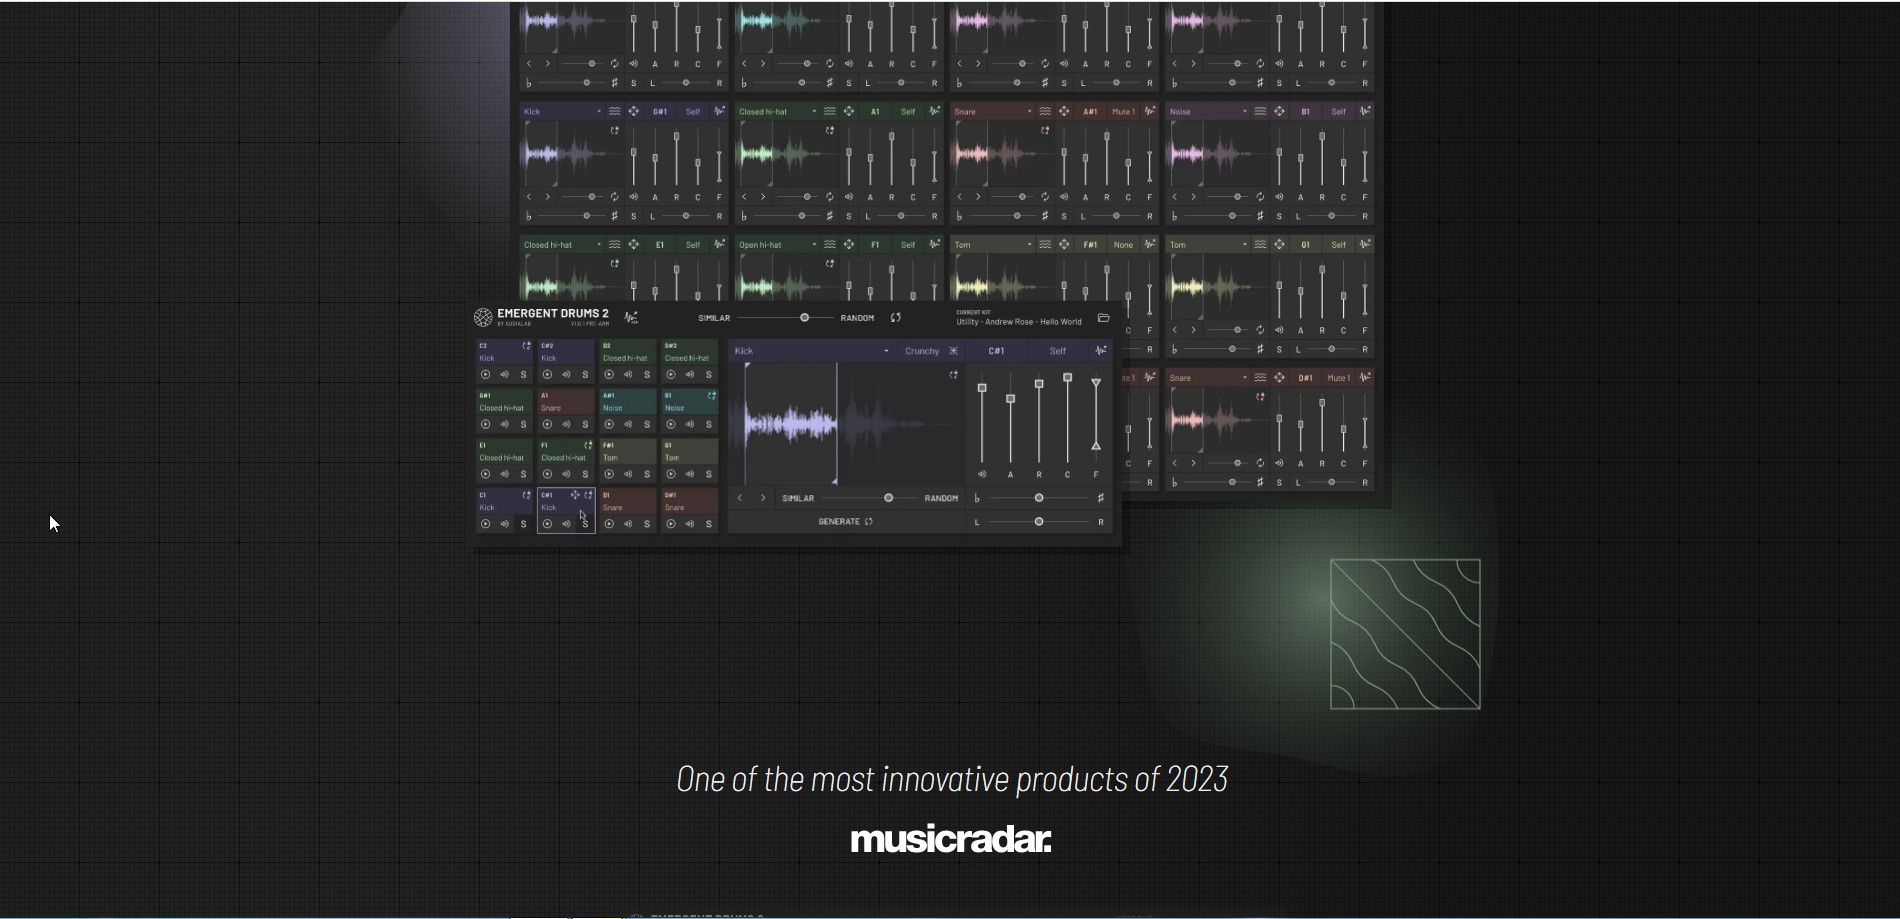Click the regenerate icon on B1 Noise pad

click(x=712, y=396)
